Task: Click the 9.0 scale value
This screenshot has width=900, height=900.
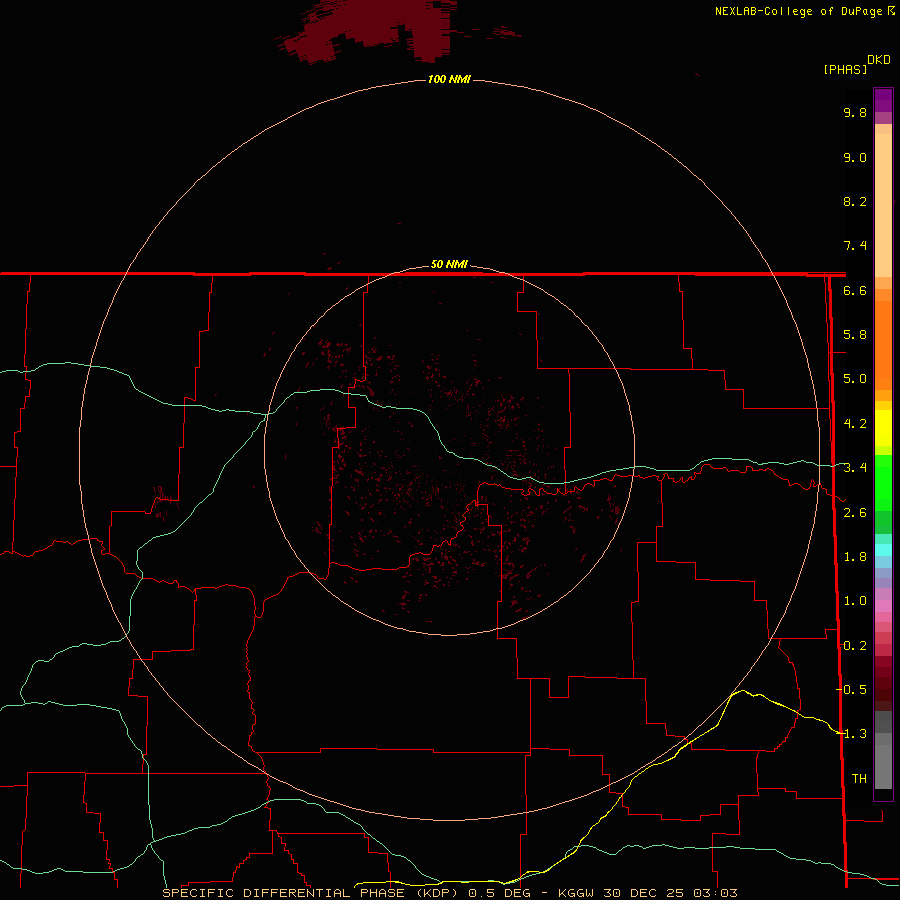Action: tap(855, 157)
